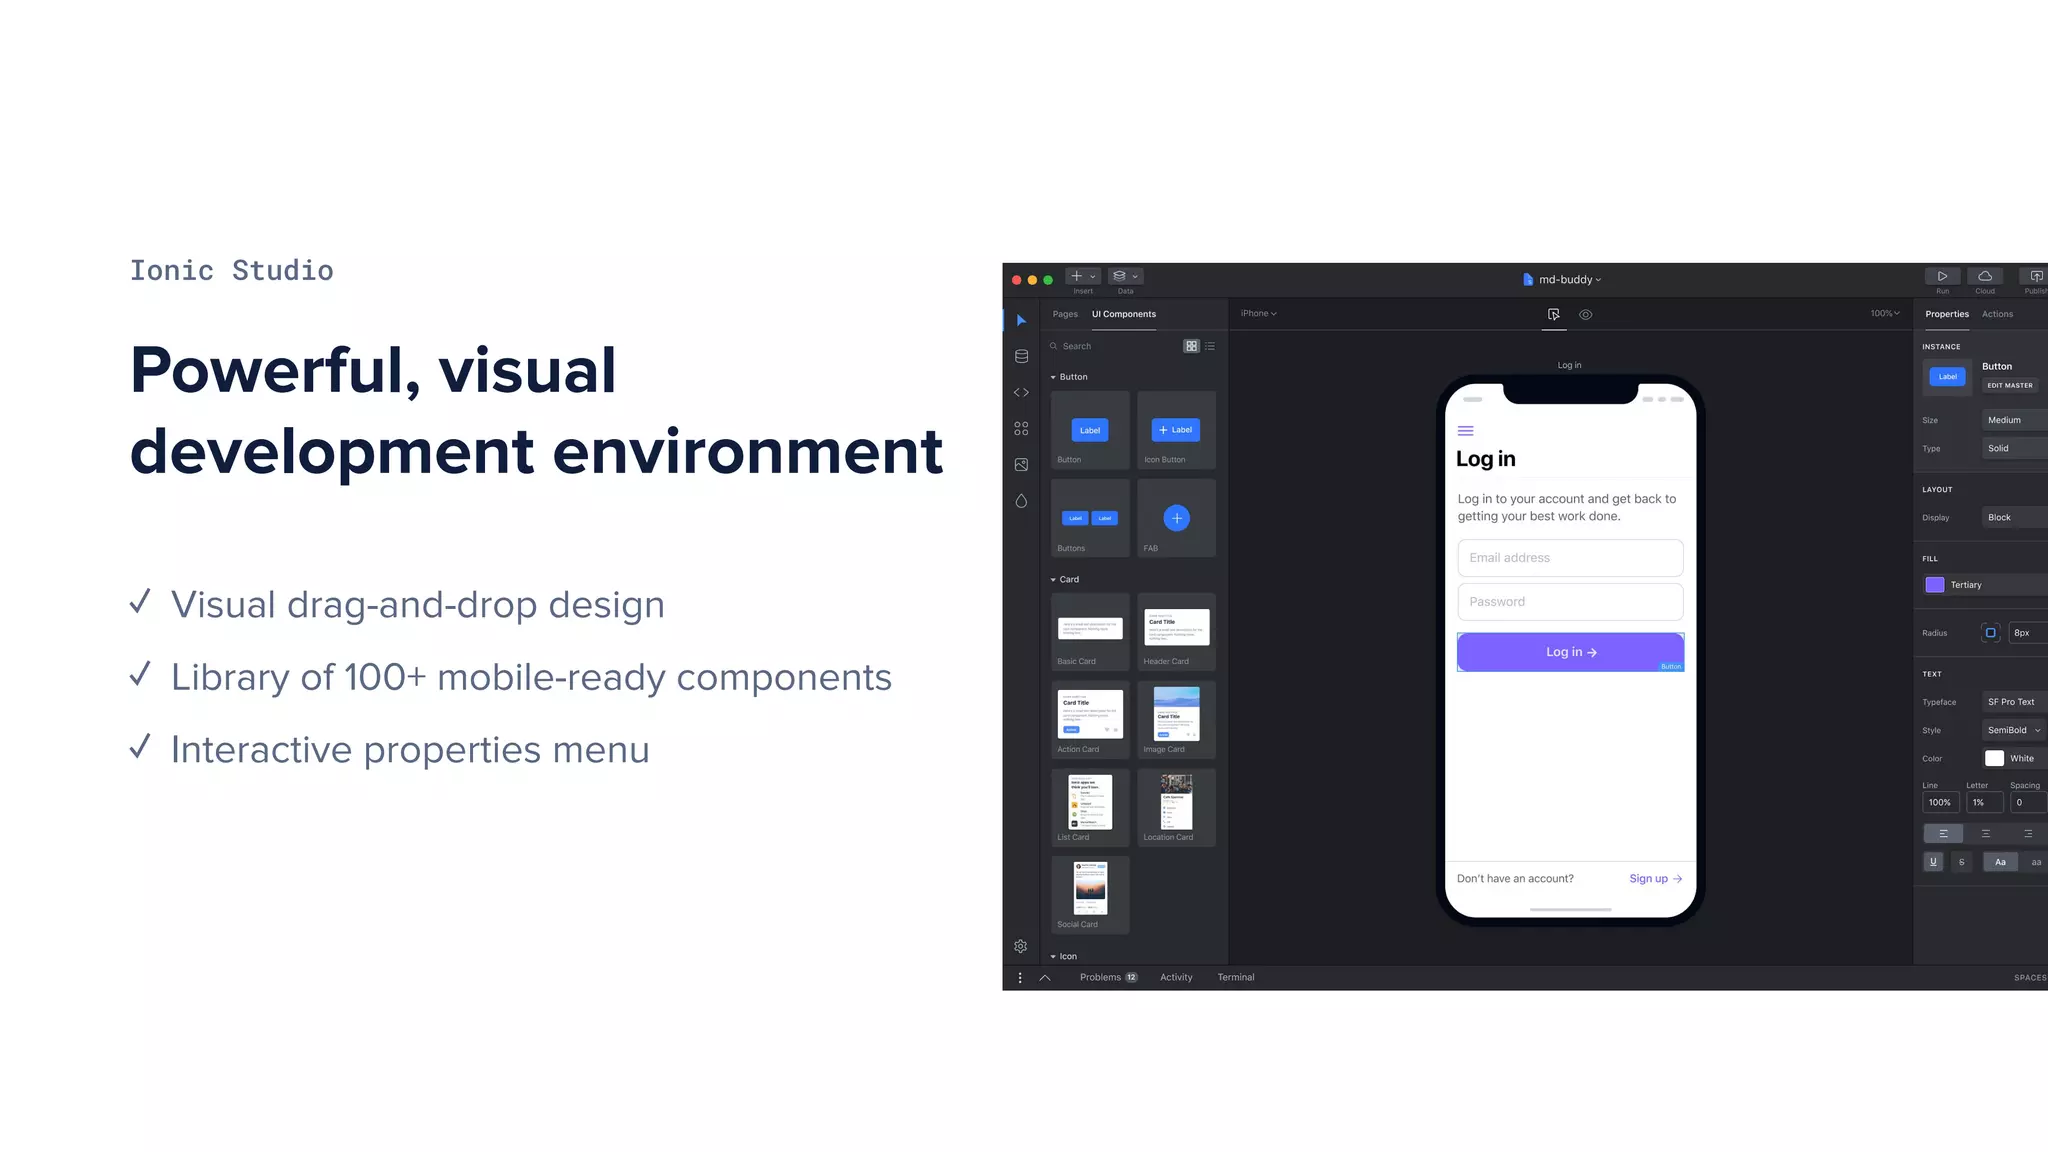Image resolution: width=2048 pixels, height=1152 pixels.
Task: Switch components to list view
Action: coord(1210,346)
